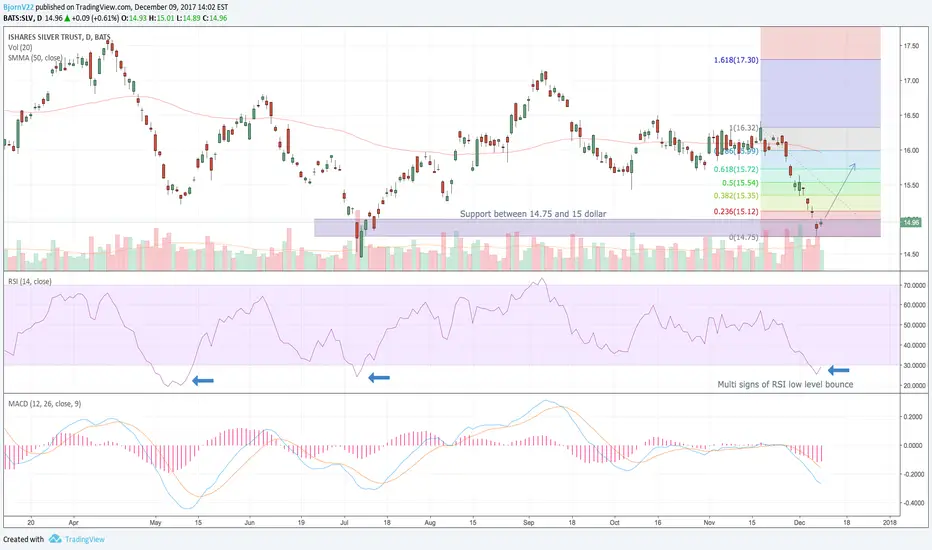
Task: Click the 15.50 price axis label
Action: coord(911,186)
